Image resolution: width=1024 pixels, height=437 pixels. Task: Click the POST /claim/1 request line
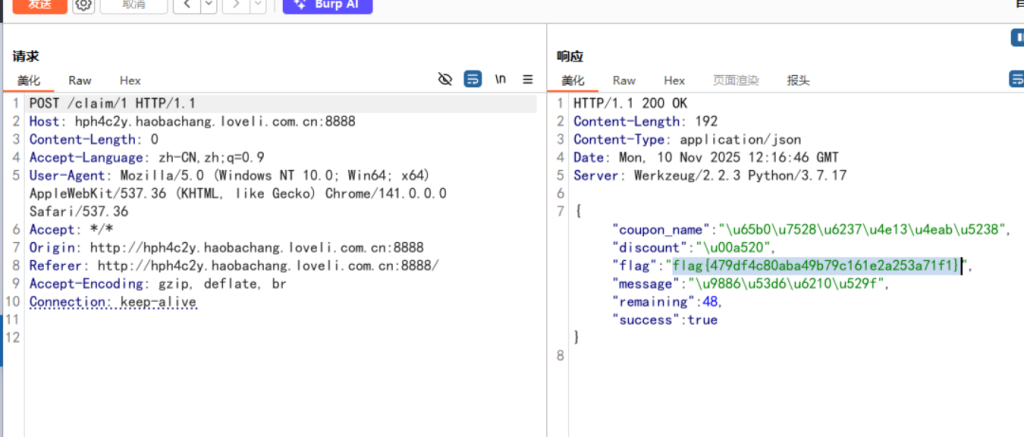[112, 103]
